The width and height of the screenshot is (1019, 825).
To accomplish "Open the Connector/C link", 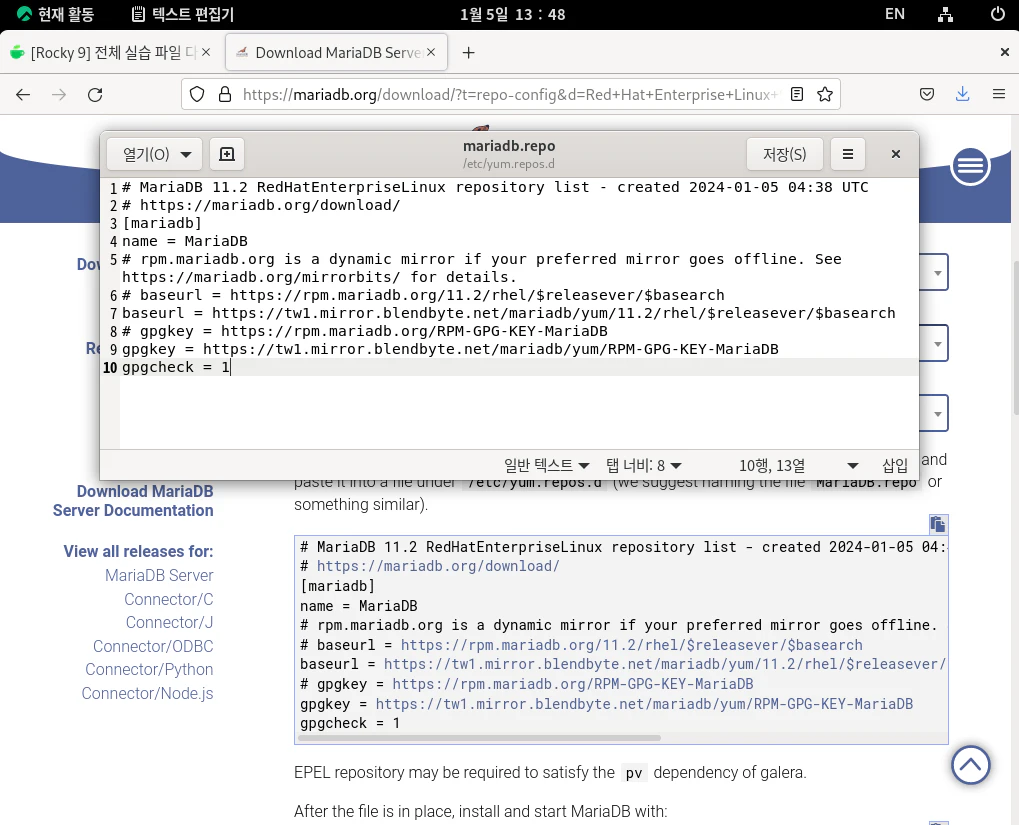I will pyautogui.click(x=169, y=599).
